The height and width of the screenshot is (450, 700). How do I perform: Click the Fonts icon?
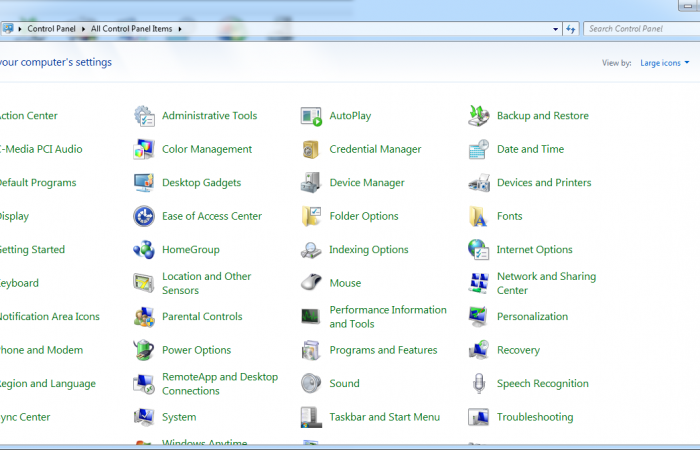[x=479, y=216]
